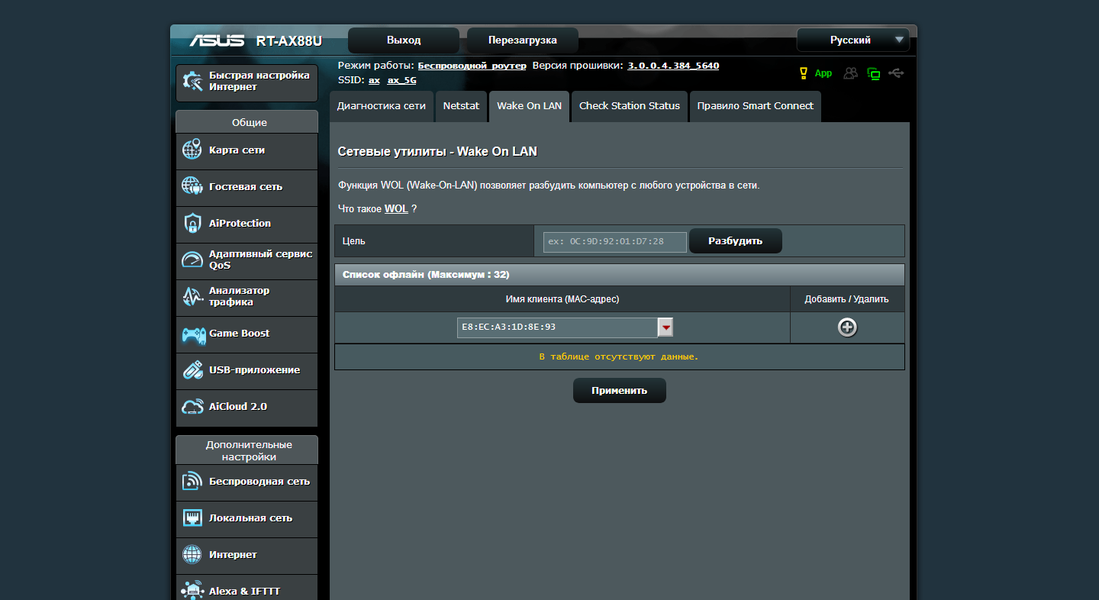This screenshot has height=600, width=1099.
Task: Switch to the Check Station Status tab
Action: point(629,106)
